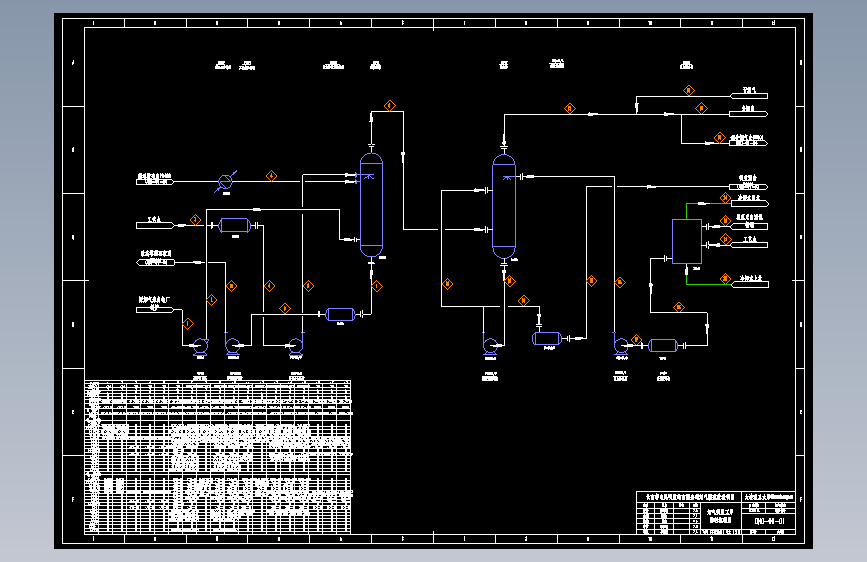The image size is (867, 562).
Task: Click the drawing number cell in the title block
Action: pos(769,521)
